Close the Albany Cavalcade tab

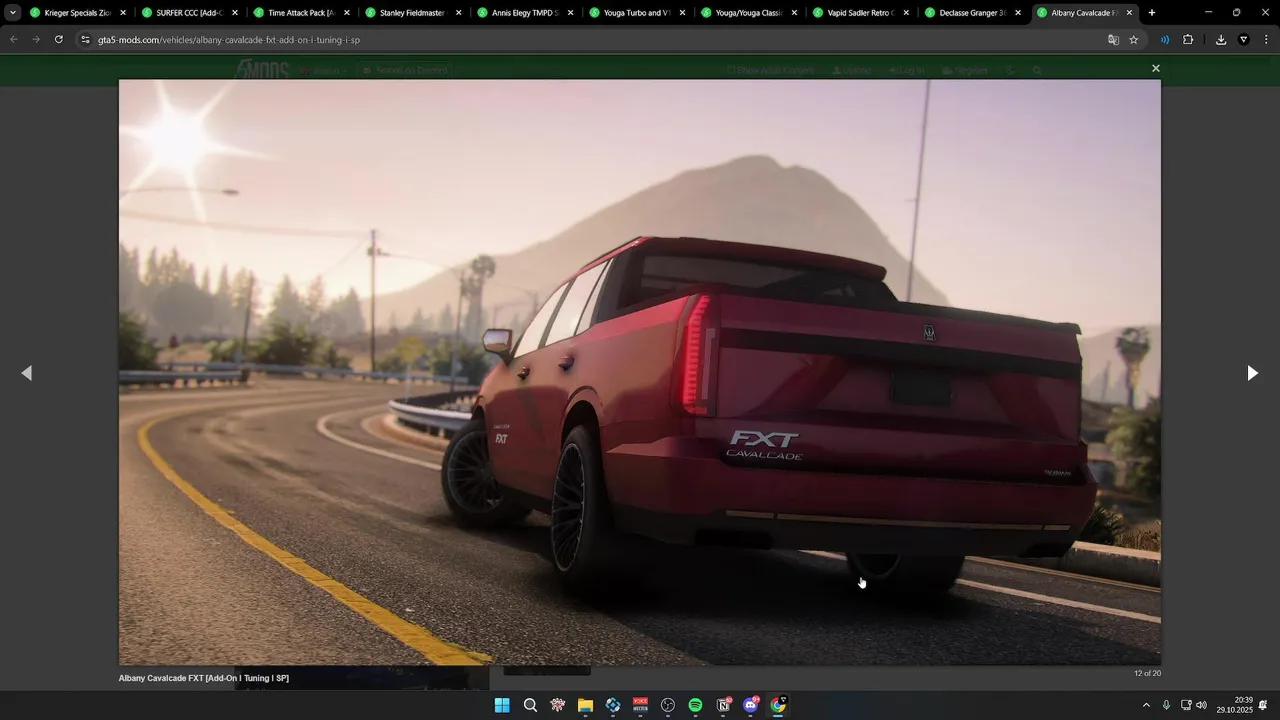(1130, 13)
